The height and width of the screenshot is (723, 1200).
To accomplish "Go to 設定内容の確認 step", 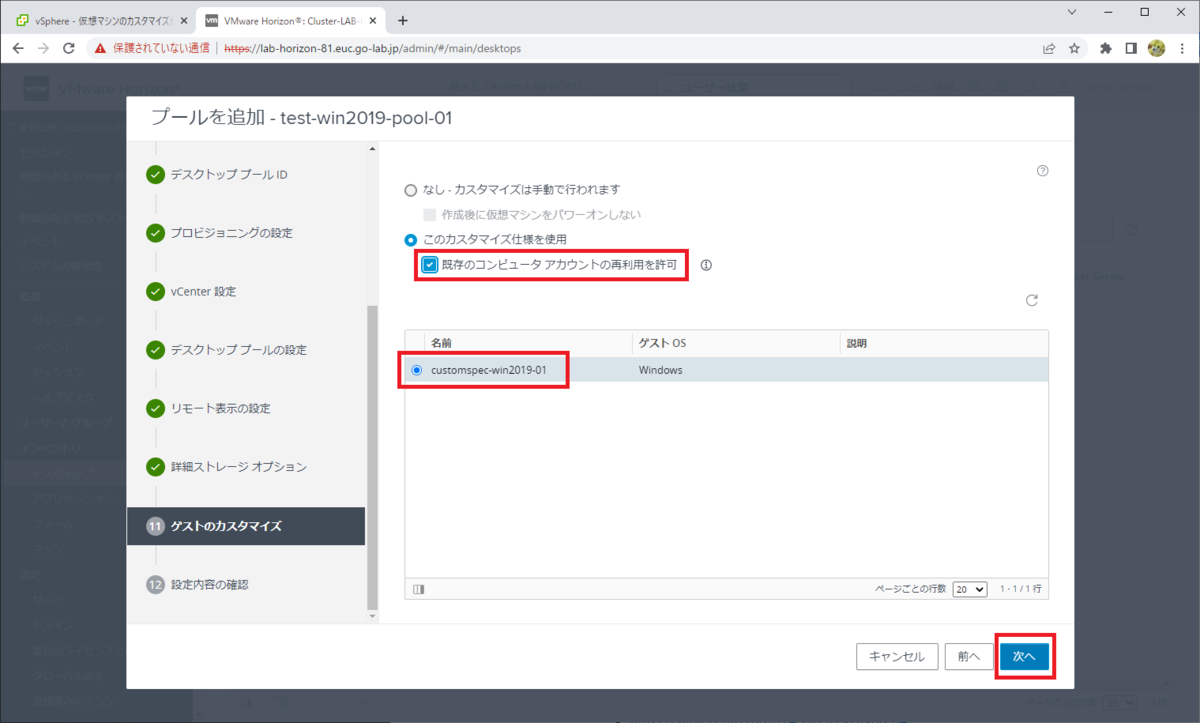I will click(x=209, y=584).
